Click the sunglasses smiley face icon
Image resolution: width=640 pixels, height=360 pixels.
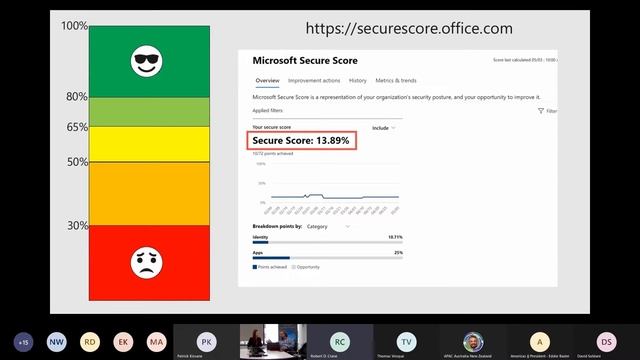click(x=147, y=61)
